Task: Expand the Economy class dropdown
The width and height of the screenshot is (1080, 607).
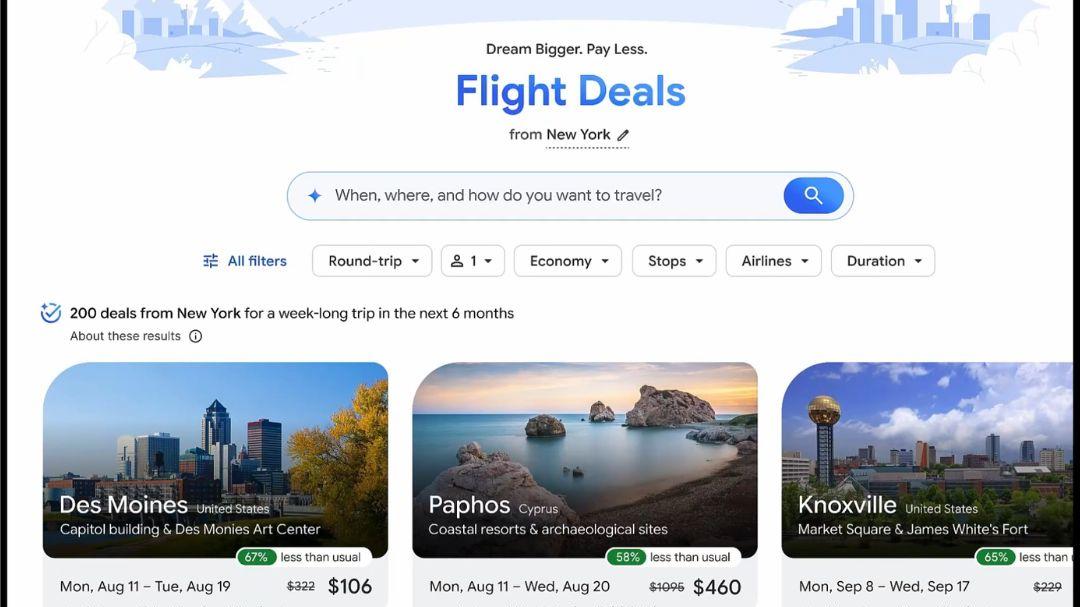Action: [568, 261]
